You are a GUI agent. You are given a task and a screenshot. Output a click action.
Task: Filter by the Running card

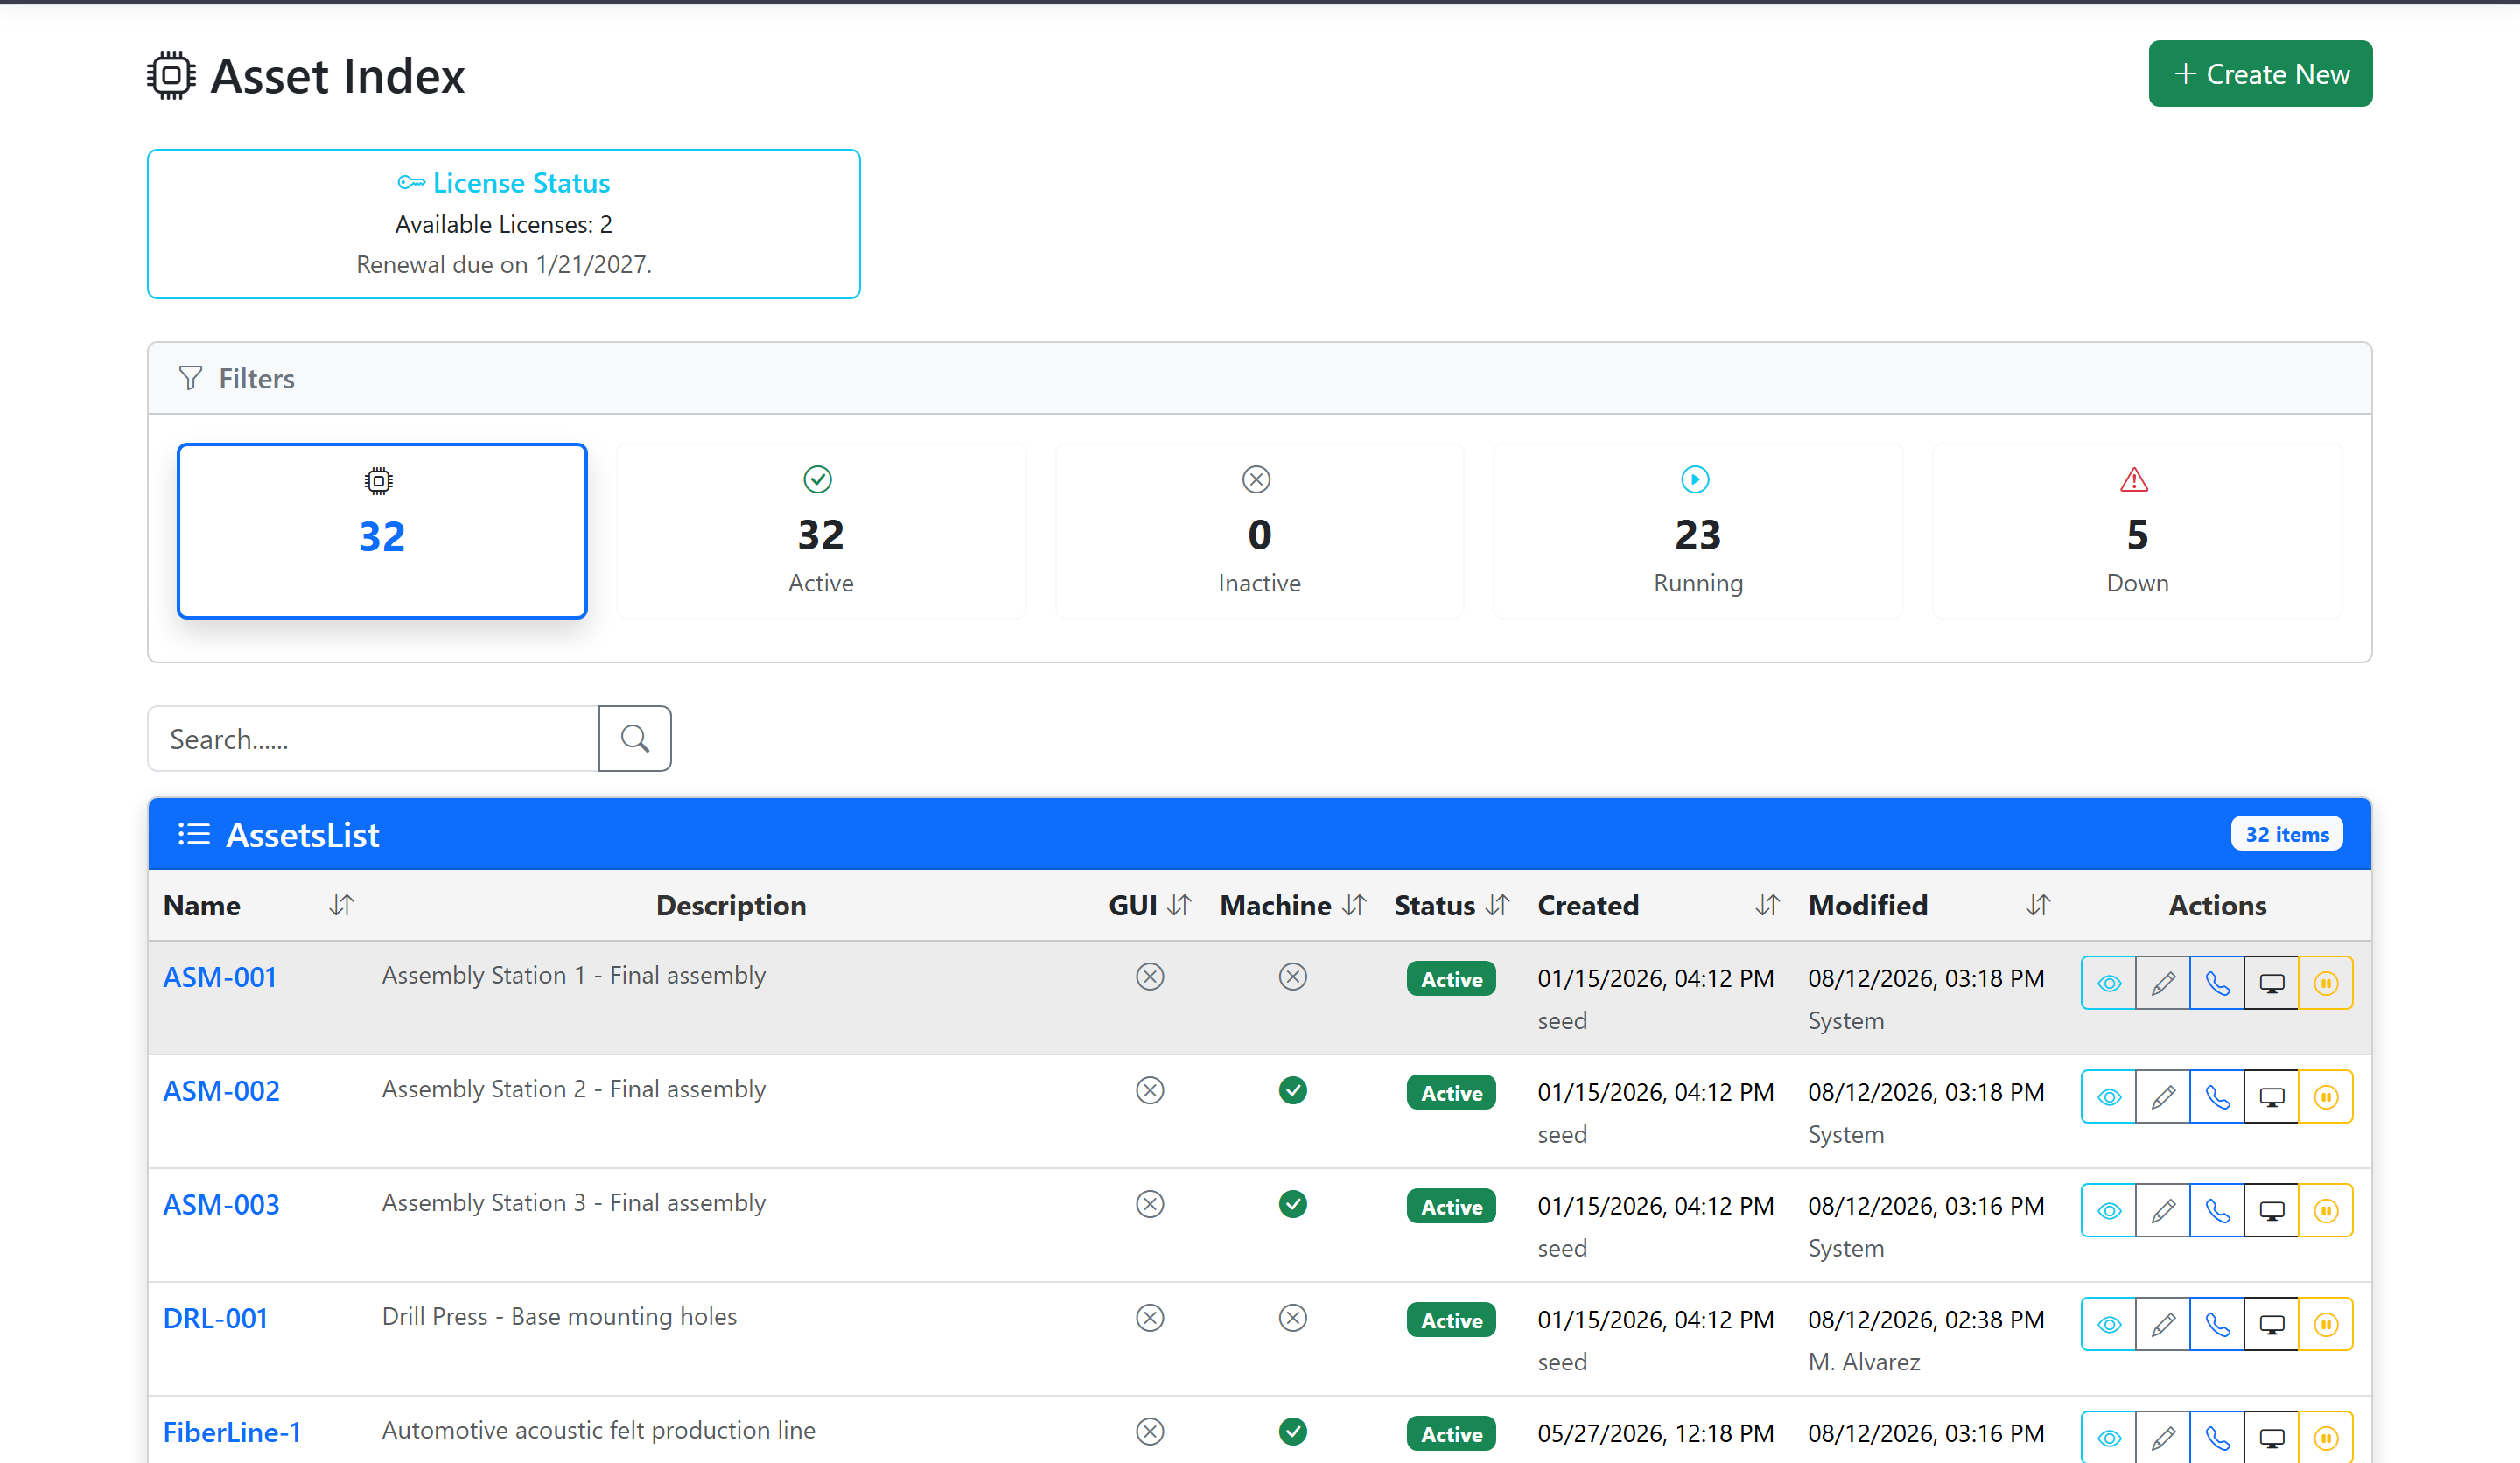point(1698,531)
